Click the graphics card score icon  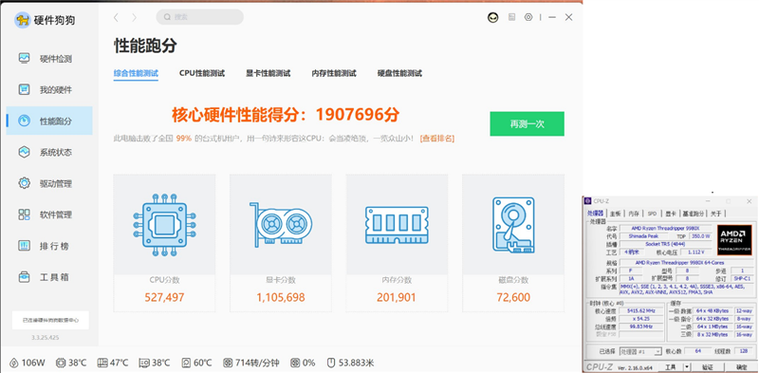(x=281, y=225)
